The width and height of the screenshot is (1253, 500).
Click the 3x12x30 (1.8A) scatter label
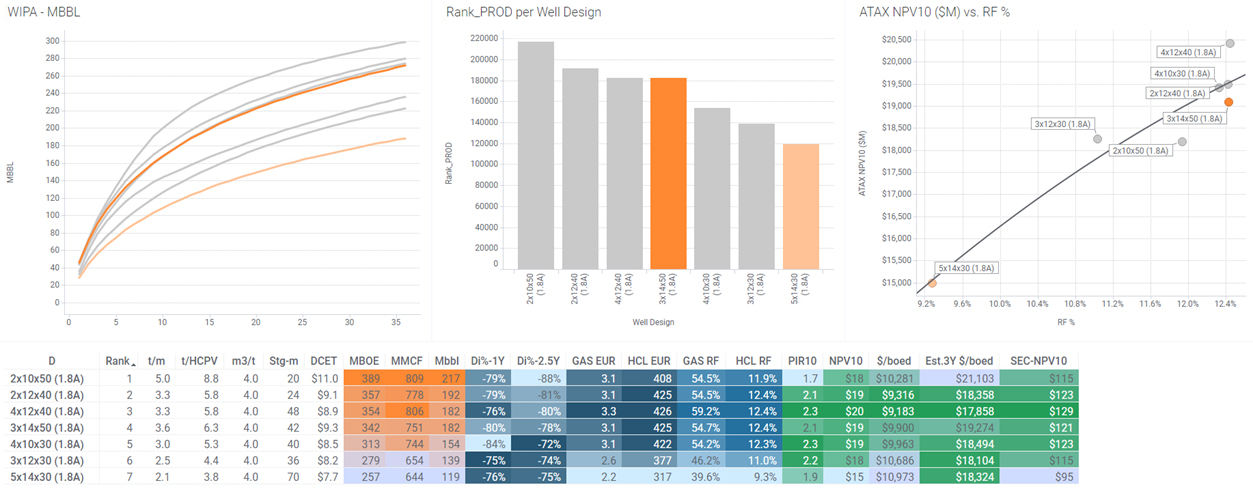coord(1062,124)
